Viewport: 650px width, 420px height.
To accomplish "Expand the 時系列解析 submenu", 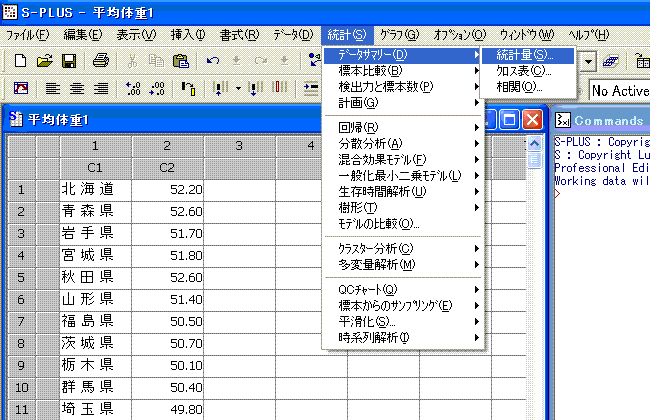I will pos(403,337).
